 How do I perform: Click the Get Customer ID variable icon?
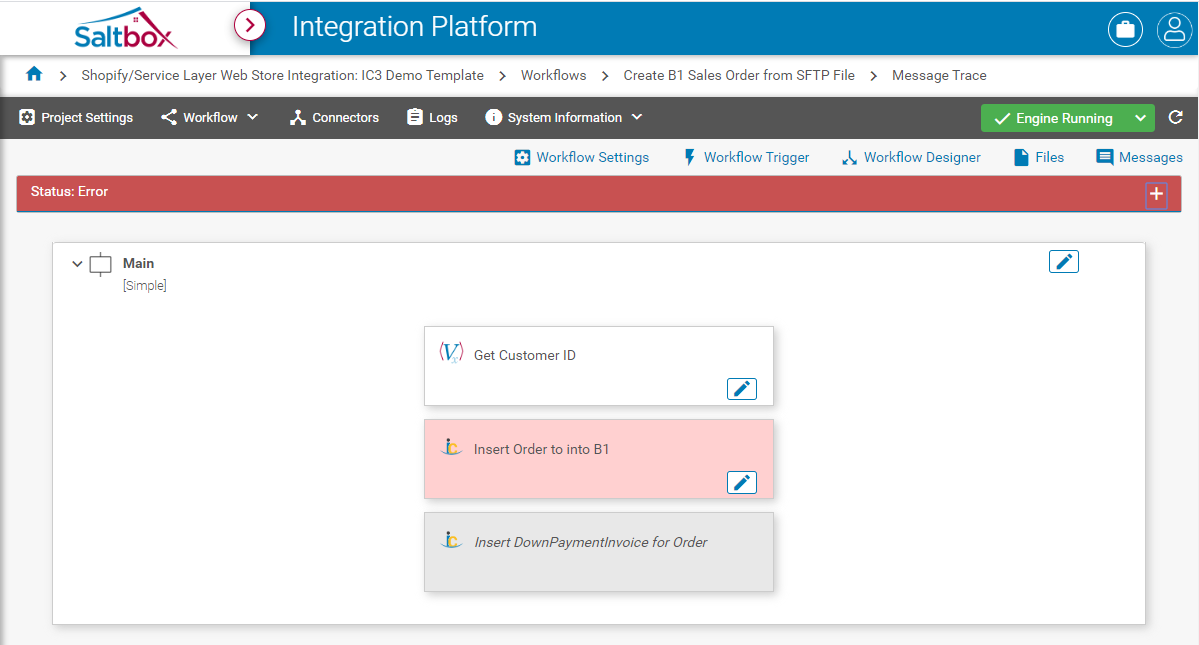point(451,352)
